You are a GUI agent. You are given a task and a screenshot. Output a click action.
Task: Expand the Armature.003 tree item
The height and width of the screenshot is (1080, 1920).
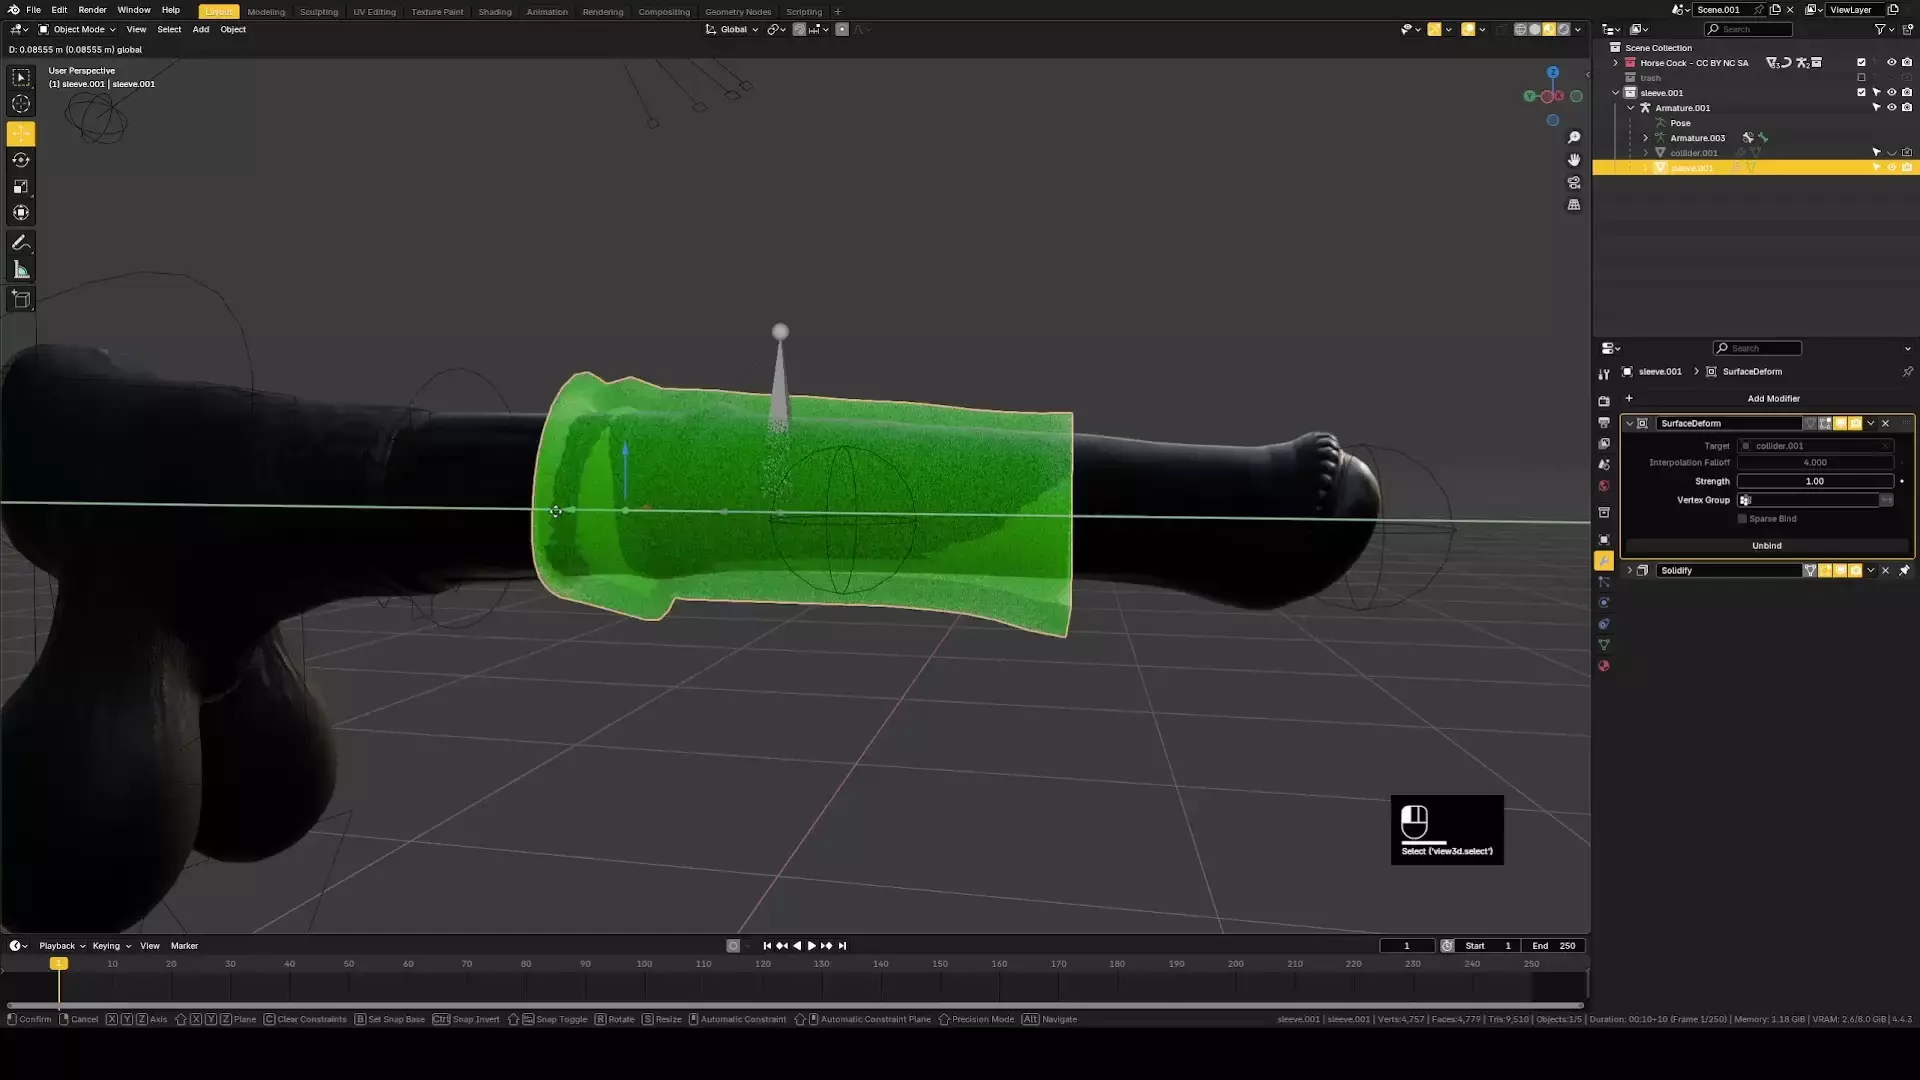point(1645,138)
